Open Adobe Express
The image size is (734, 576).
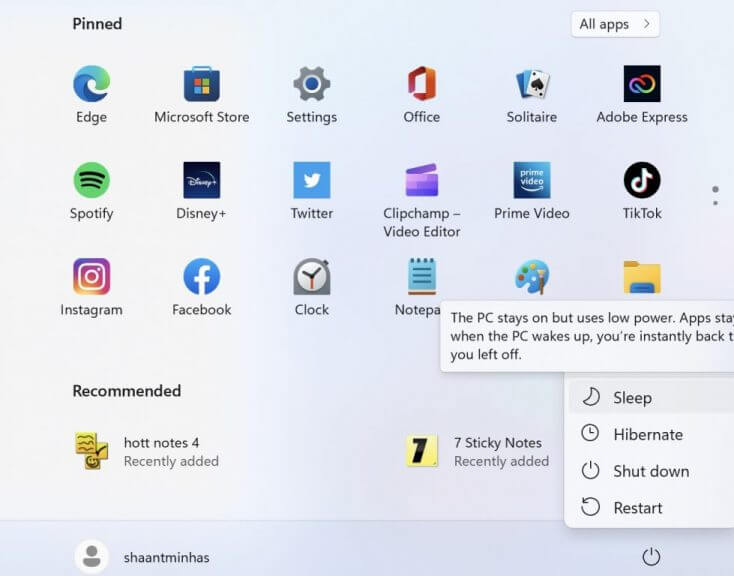point(642,94)
